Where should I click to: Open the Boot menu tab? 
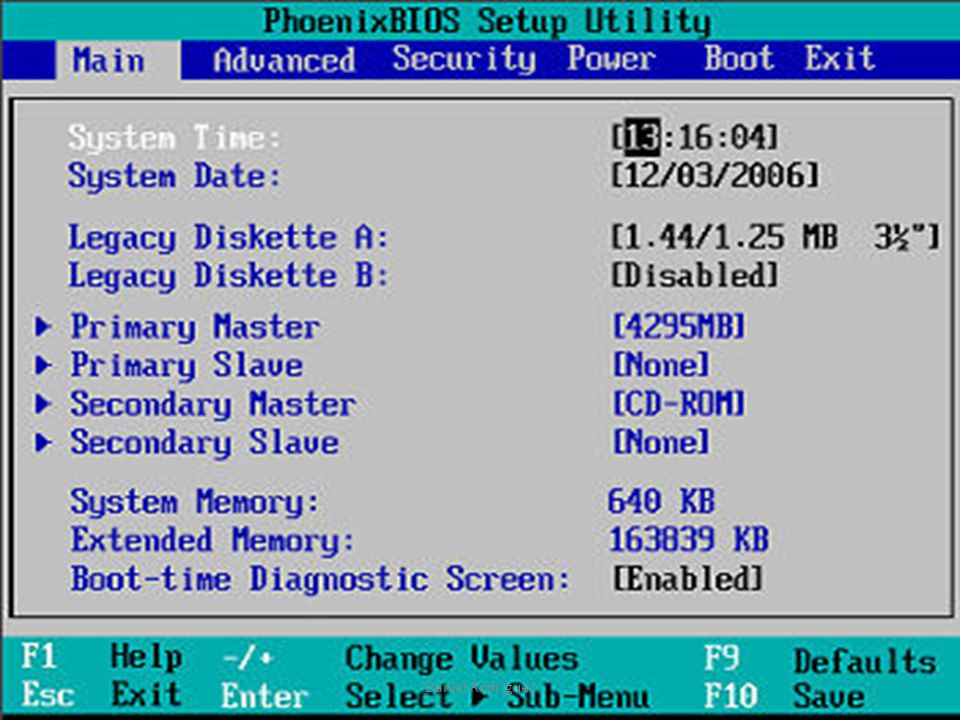[739, 59]
